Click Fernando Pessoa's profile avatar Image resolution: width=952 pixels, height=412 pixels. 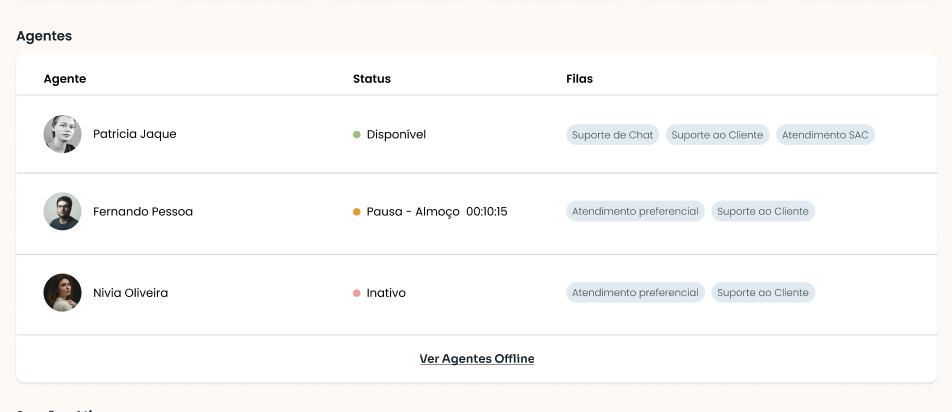click(x=62, y=212)
